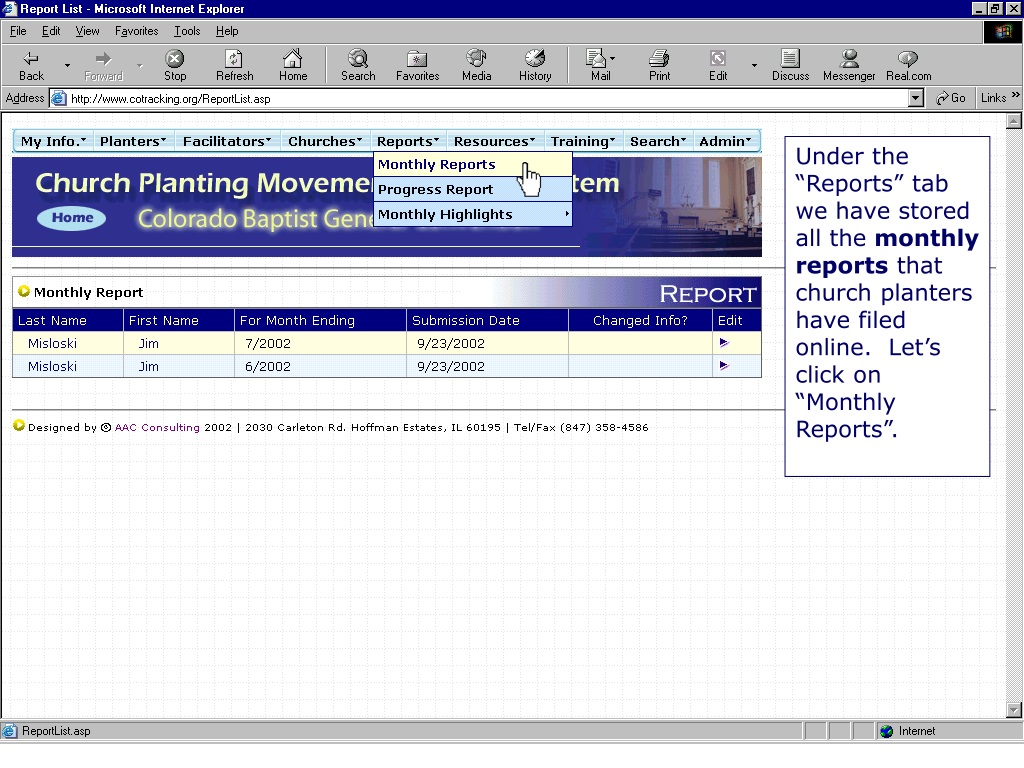Click Misloski in the 7/2002 row

point(52,344)
